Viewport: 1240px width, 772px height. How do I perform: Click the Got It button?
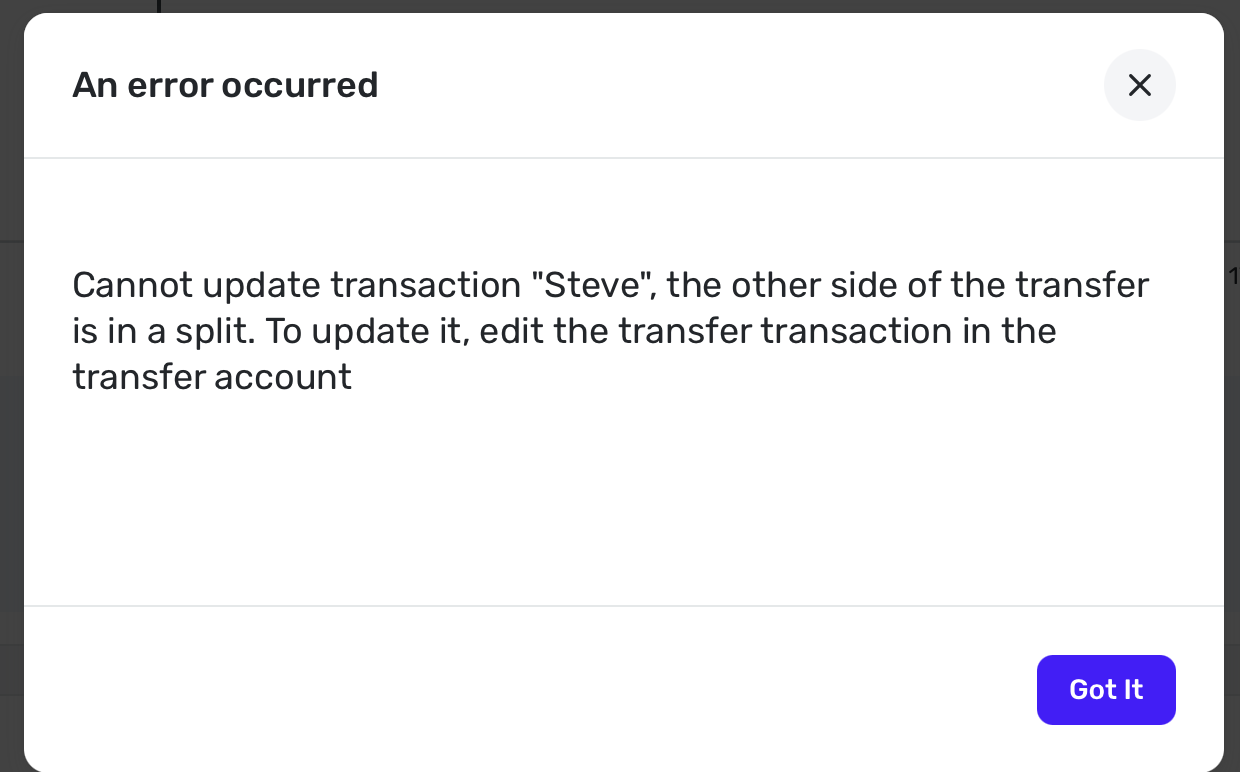click(x=1106, y=690)
